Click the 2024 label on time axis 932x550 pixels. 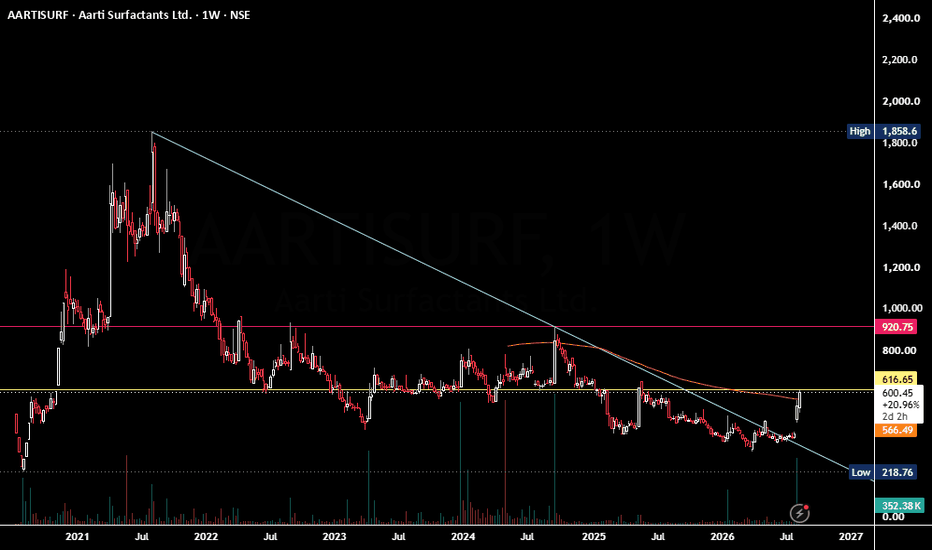click(x=463, y=536)
